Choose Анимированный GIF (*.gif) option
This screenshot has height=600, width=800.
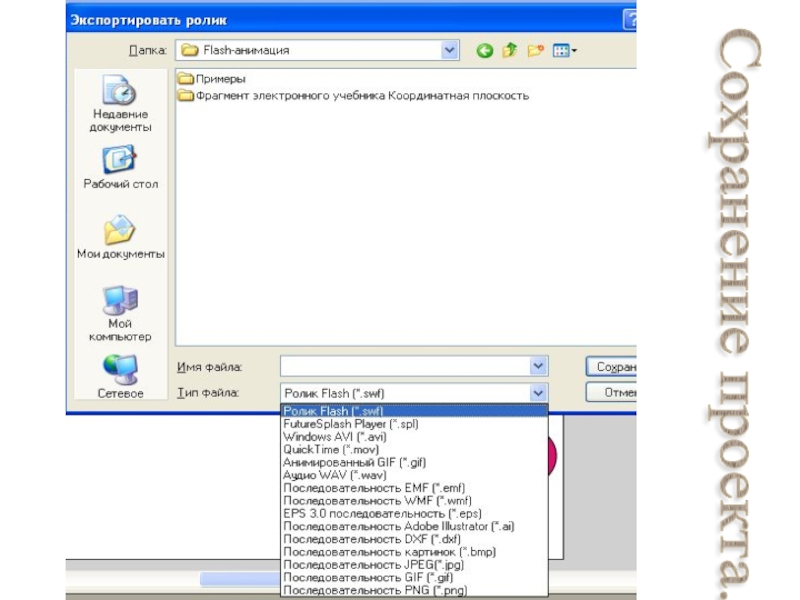[414, 462]
